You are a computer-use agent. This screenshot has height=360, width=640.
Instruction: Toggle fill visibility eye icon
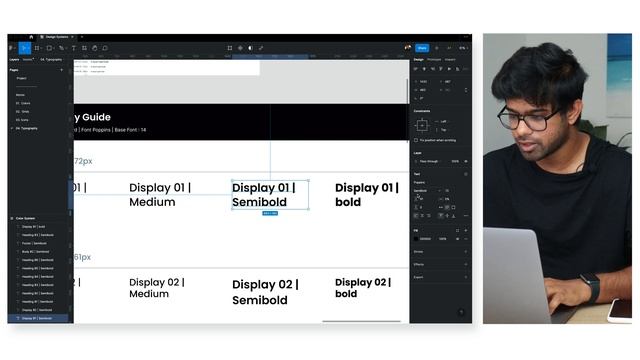458,239
